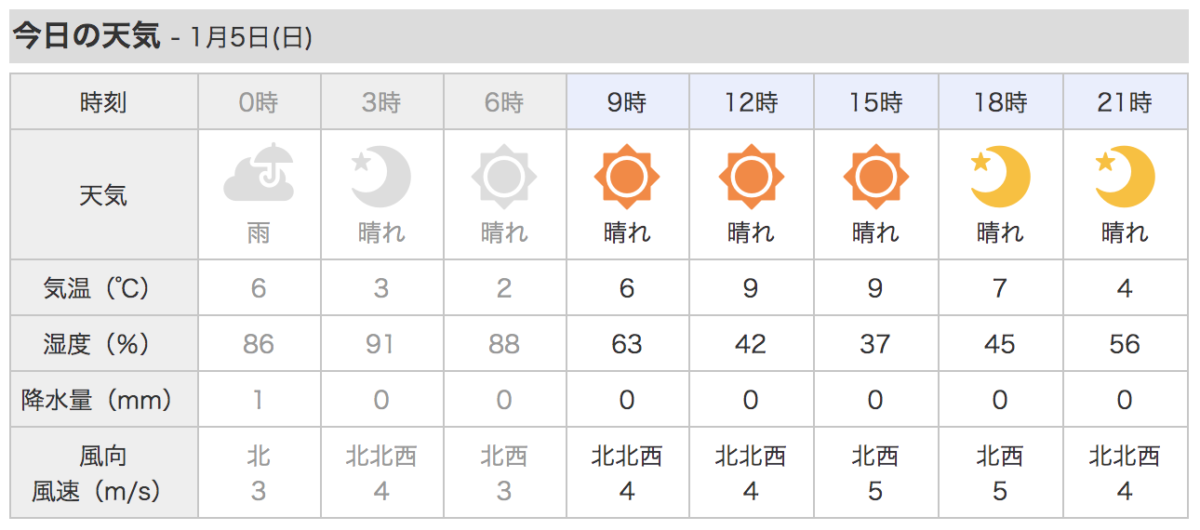This screenshot has width=1200, height=530.
Task: Click the 湿度（%） row label
Action: [104, 345]
